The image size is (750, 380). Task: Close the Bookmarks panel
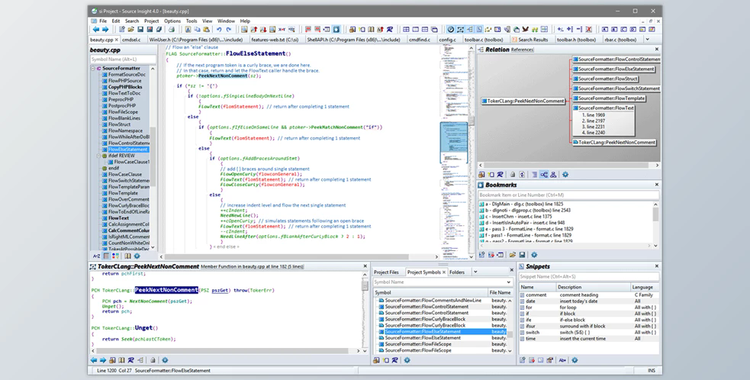tap(656, 185)
